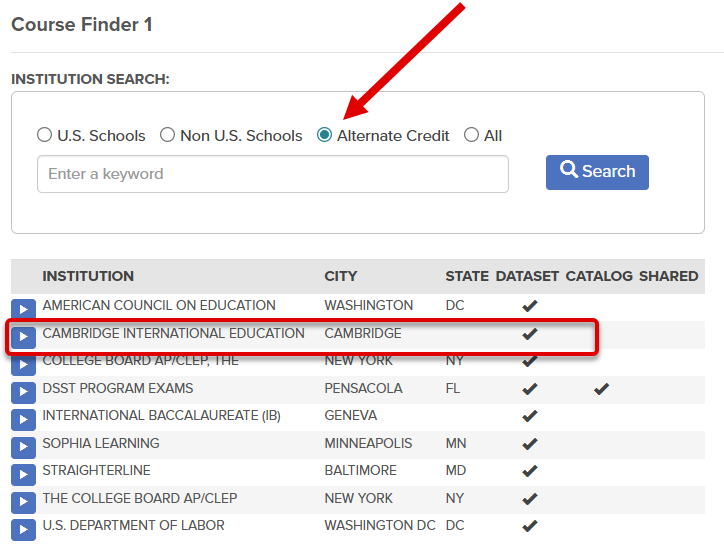Click SOPHIA LEARNING institution name

click(x=101, y=443)
